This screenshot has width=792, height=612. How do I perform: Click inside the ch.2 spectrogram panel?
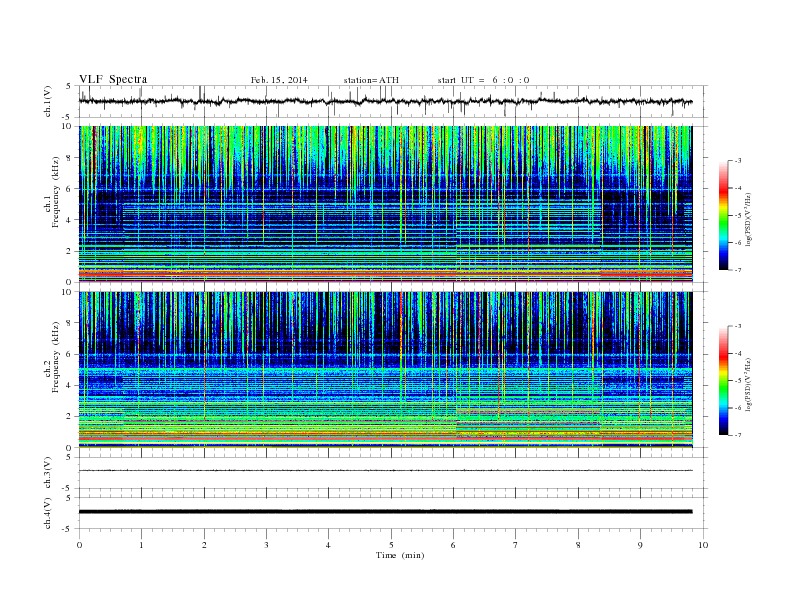coord(385,370)
